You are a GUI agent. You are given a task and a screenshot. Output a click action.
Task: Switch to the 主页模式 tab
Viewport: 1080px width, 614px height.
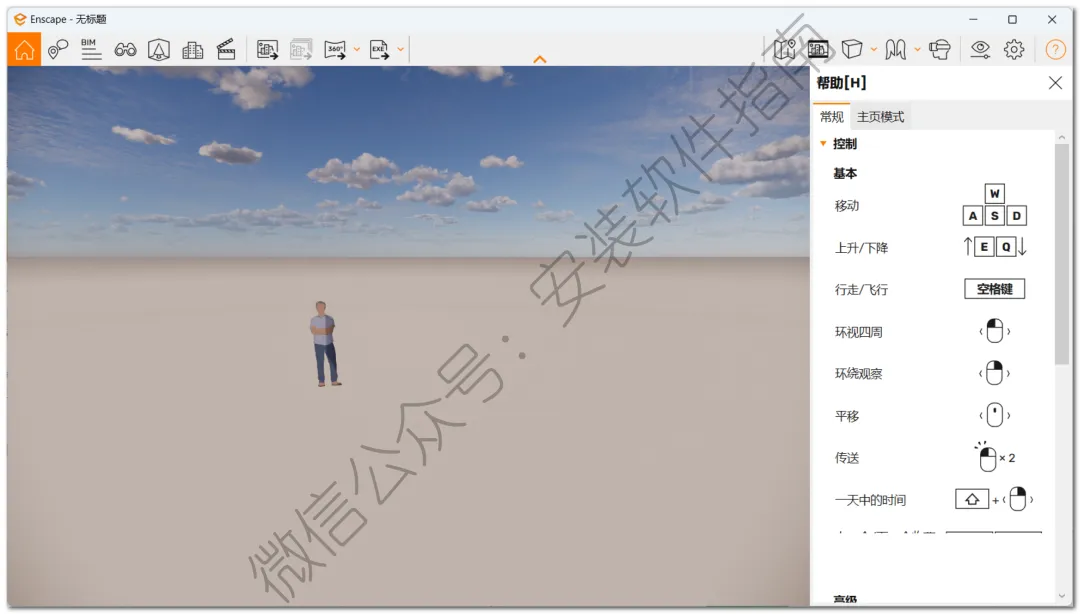[x=880, y=117]
